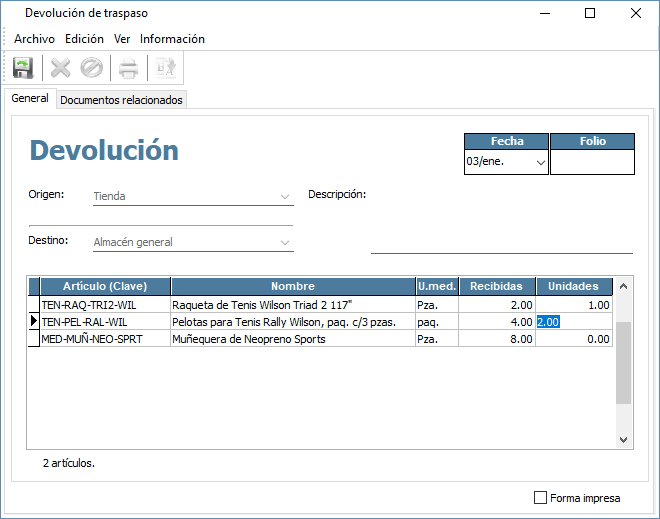Click the delete X icon in toolbar

point(62,68)
